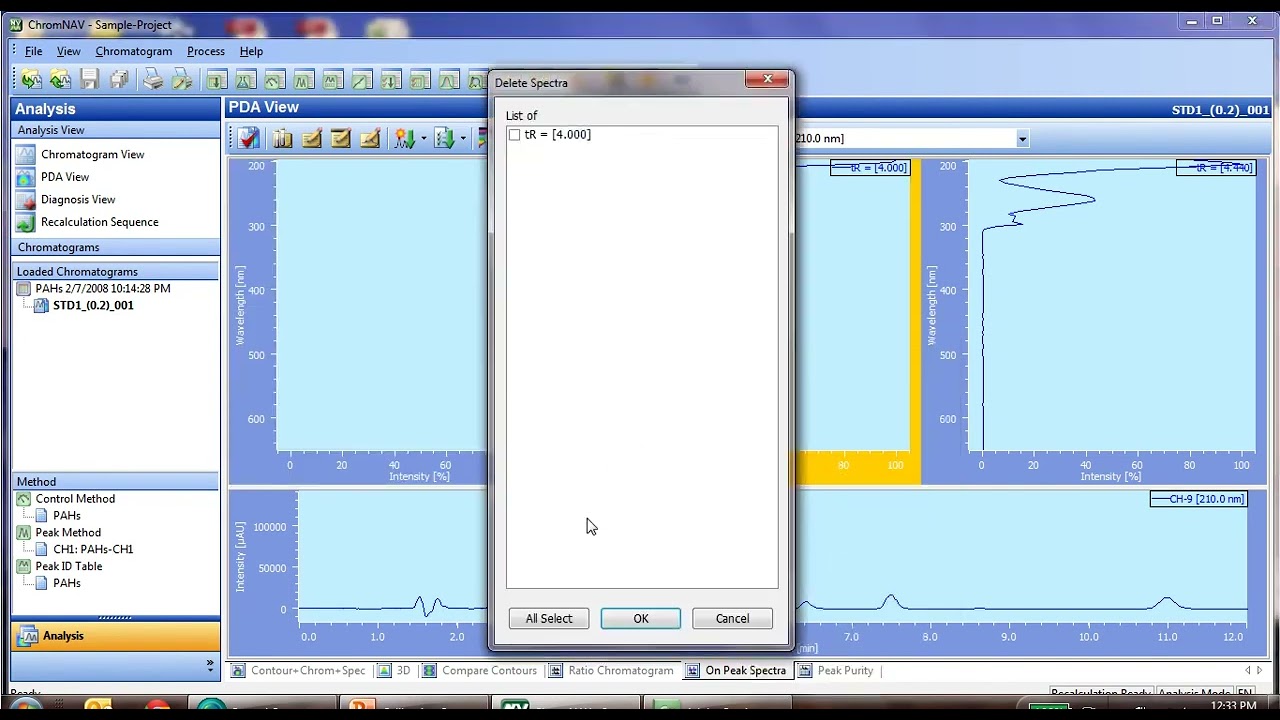The image size is (1280, 720).
Task: Select the On Peak Spectra tab
Action: pyautogui.click(x=737, y=671)
